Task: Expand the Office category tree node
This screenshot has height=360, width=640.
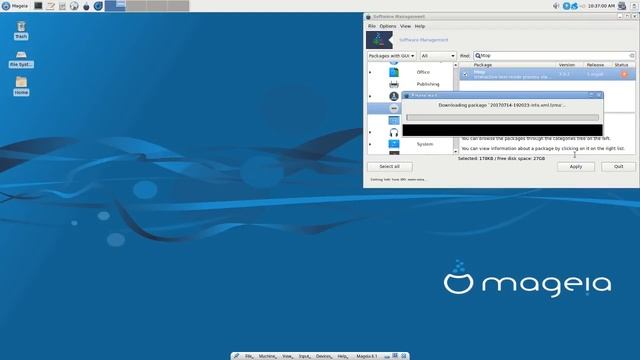Action: (370, 73)
